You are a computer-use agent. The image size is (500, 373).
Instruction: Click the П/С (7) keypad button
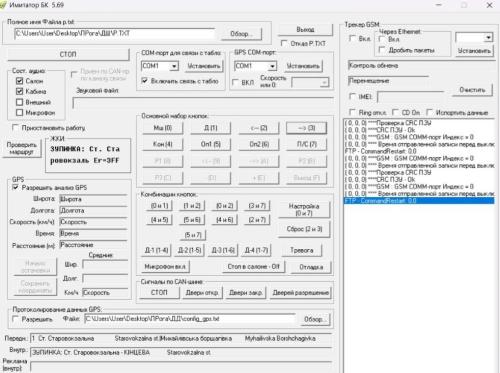(306, 144)
